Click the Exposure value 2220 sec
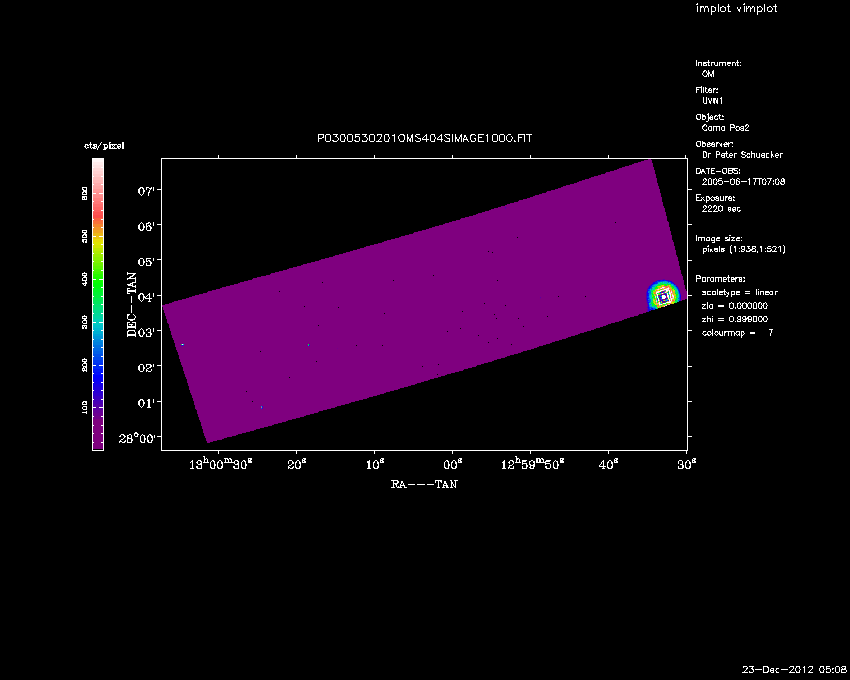 (x=721, y=209)
